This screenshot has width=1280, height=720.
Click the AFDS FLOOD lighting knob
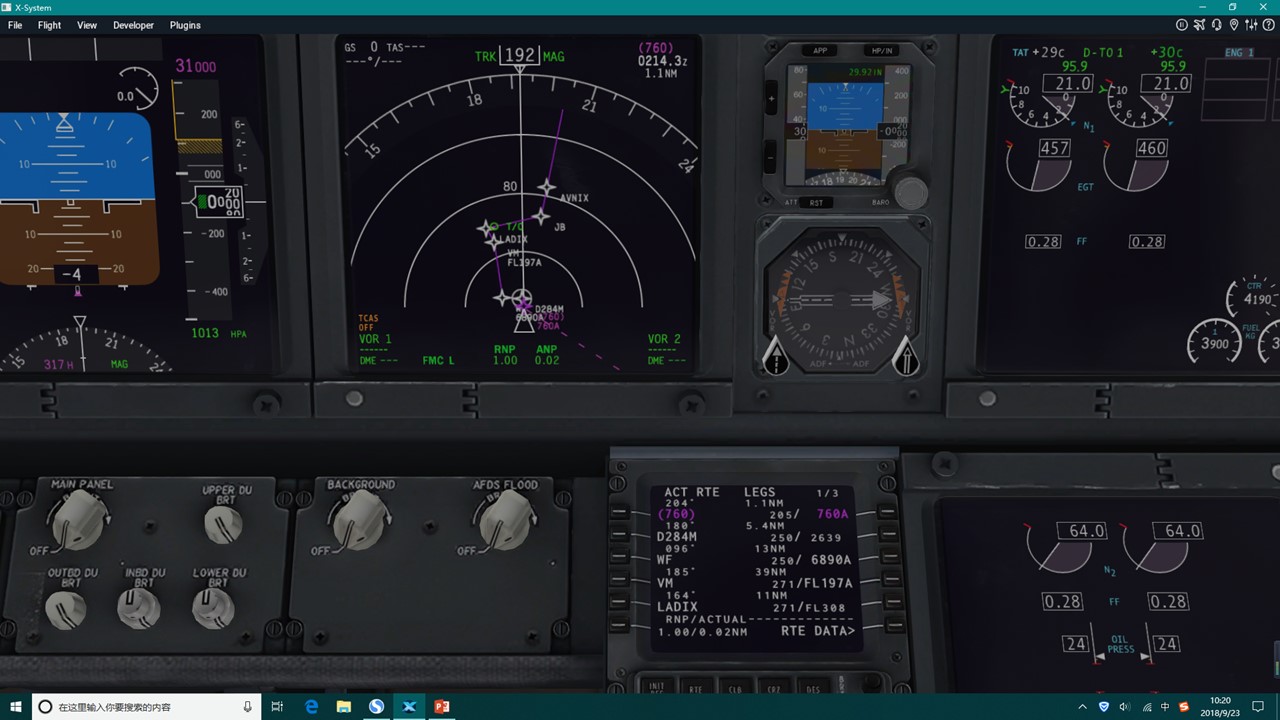click(505, 520)
